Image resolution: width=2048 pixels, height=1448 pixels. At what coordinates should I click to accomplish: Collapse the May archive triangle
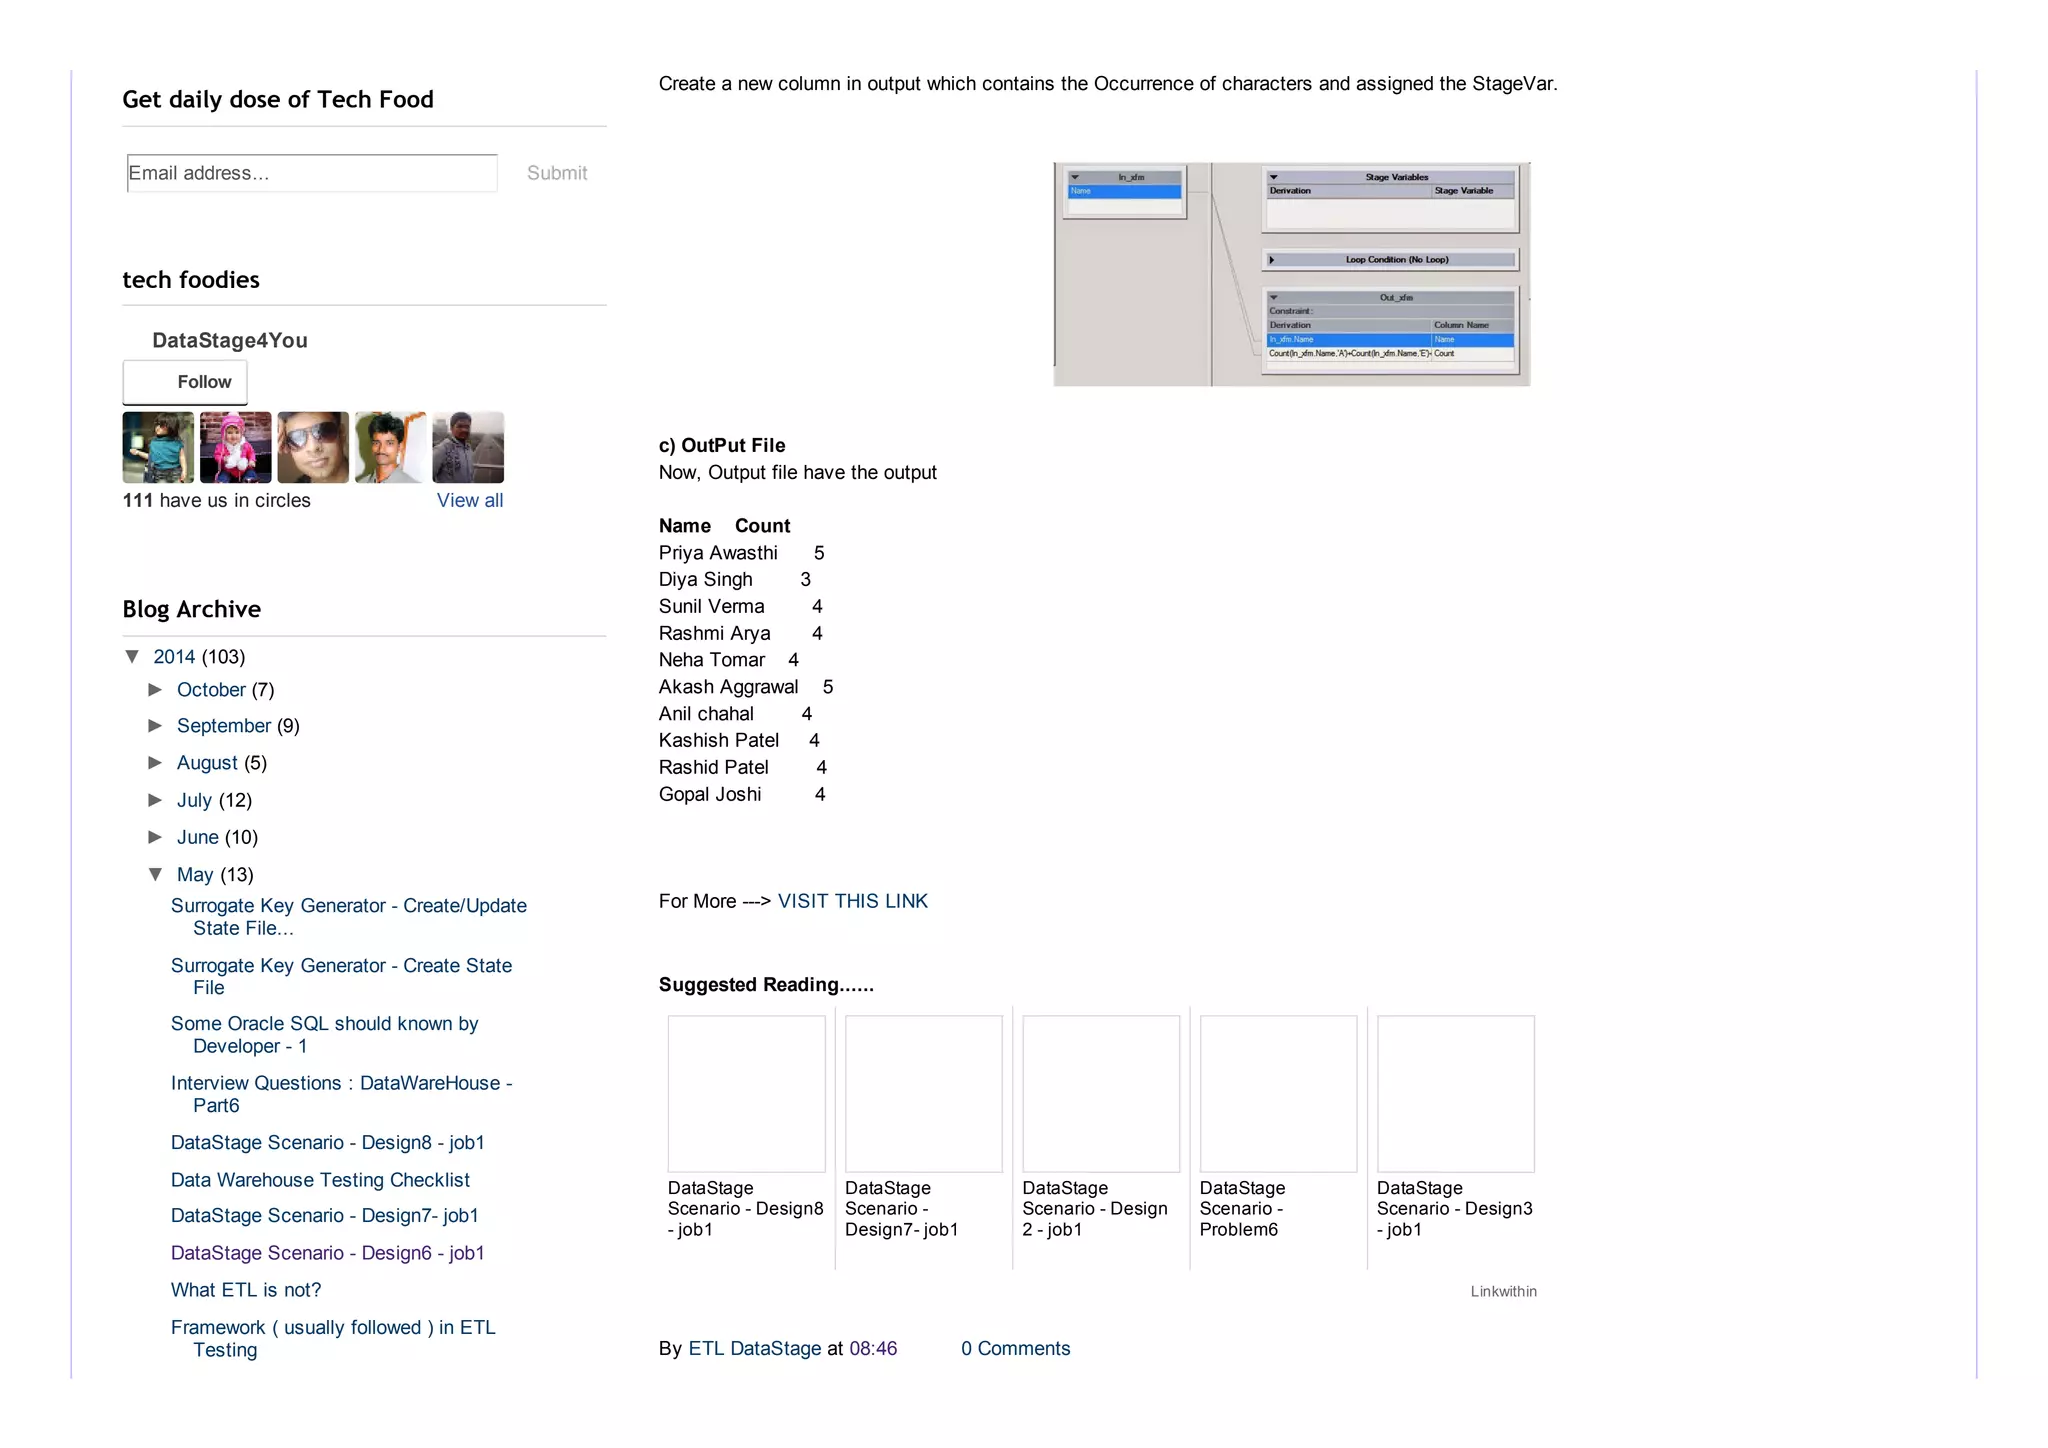(x=155, y=874)
